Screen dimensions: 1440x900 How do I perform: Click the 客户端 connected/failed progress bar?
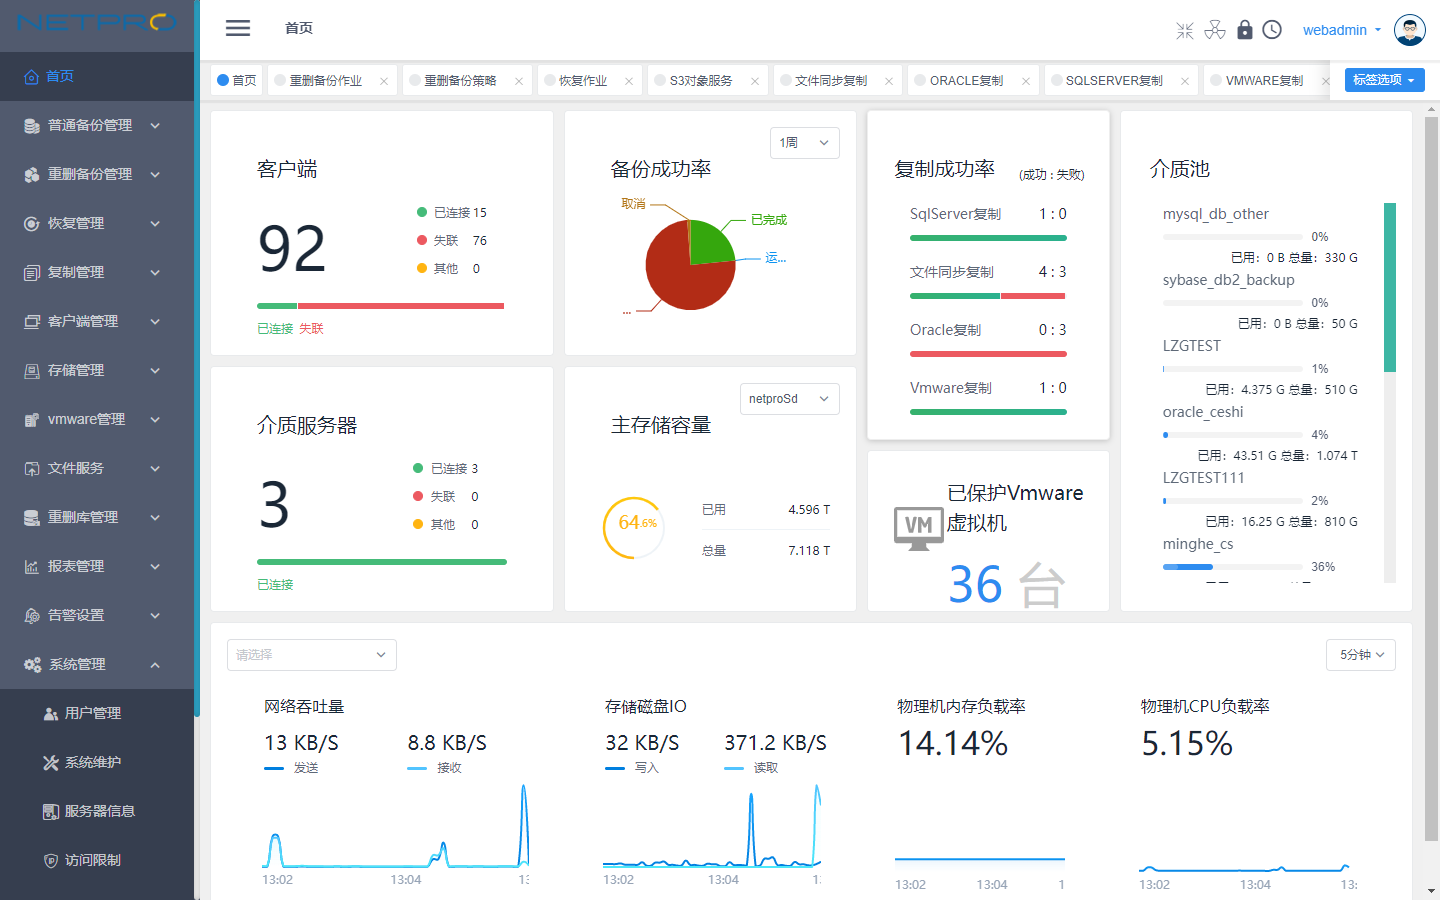coord(381,306)
